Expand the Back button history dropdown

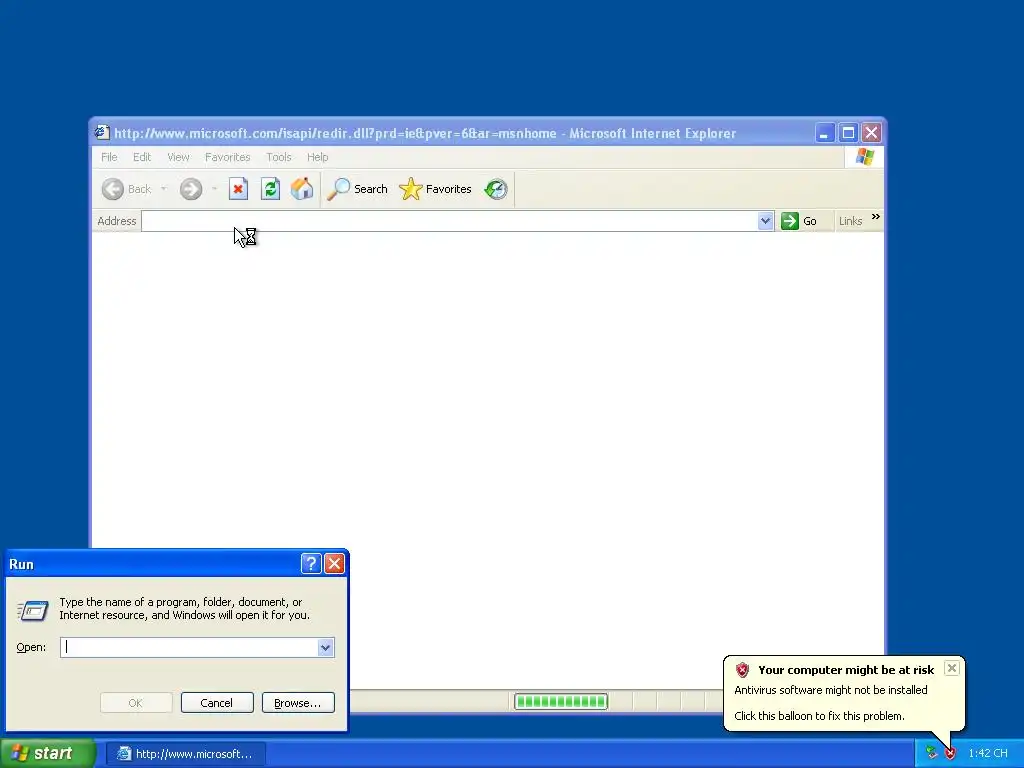pos(163,189)
